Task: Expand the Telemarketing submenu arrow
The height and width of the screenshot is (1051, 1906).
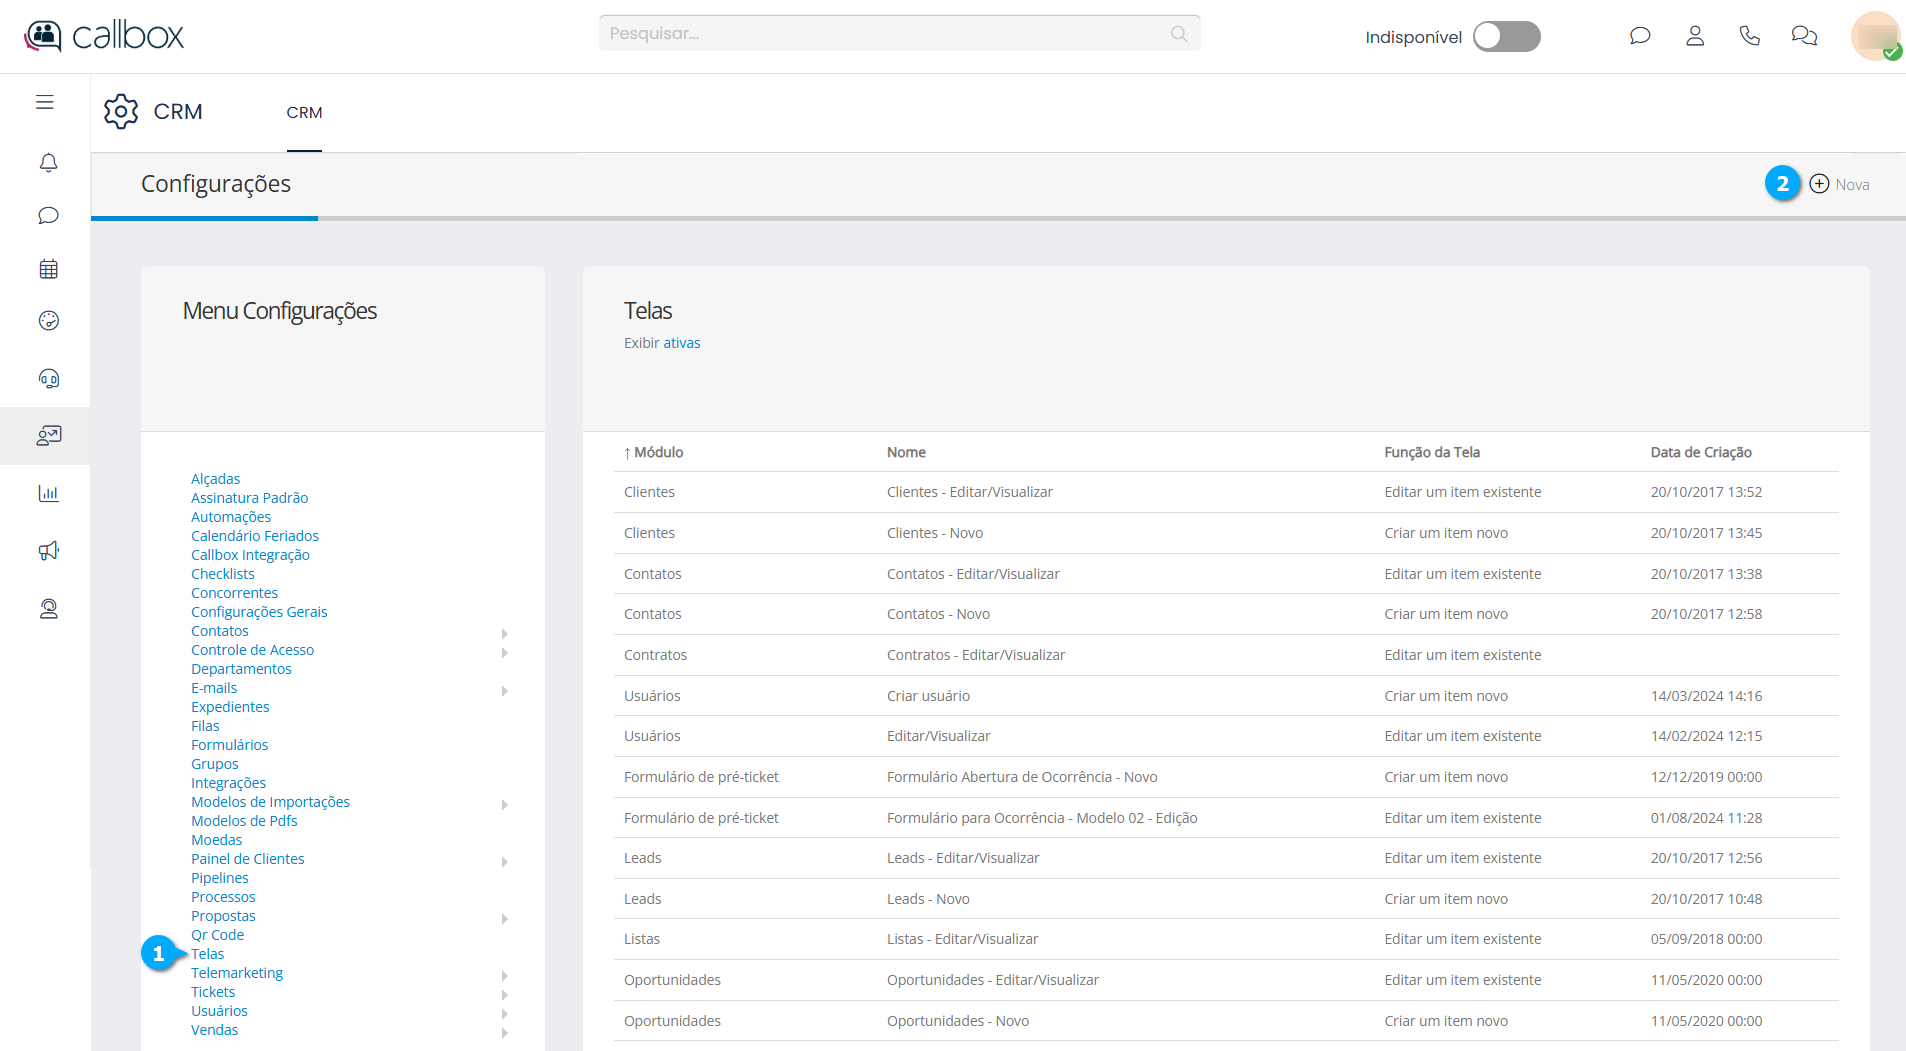Action: click(505, 975)
